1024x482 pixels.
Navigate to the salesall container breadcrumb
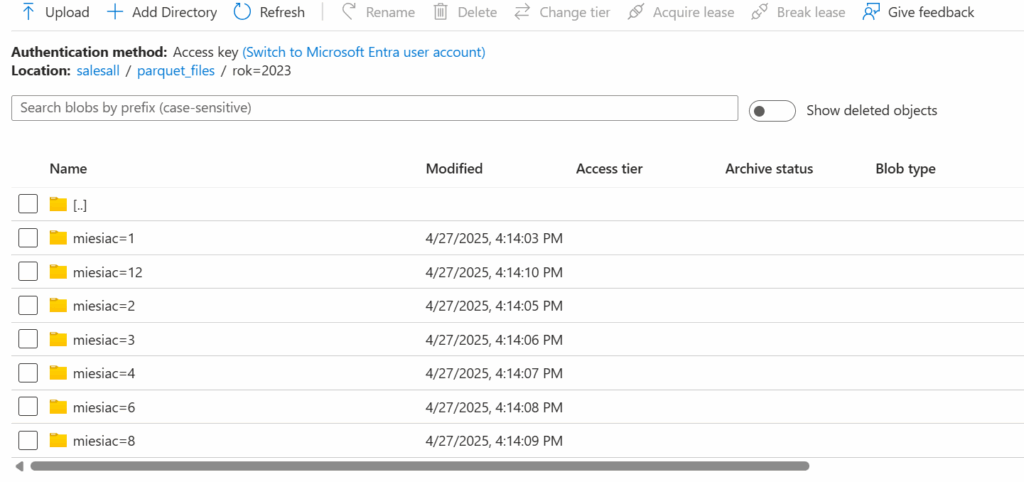click(x=100, y=70)
